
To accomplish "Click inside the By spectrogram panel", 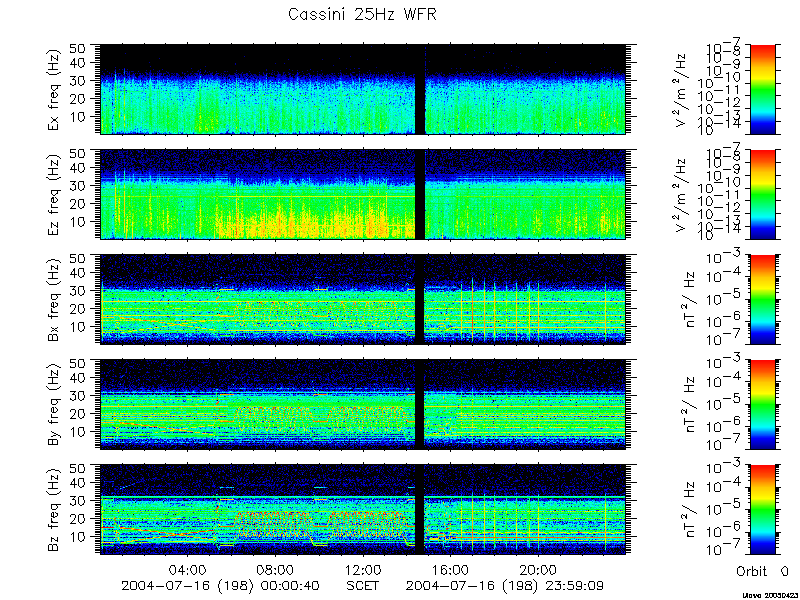I will (x=363, y=405).
